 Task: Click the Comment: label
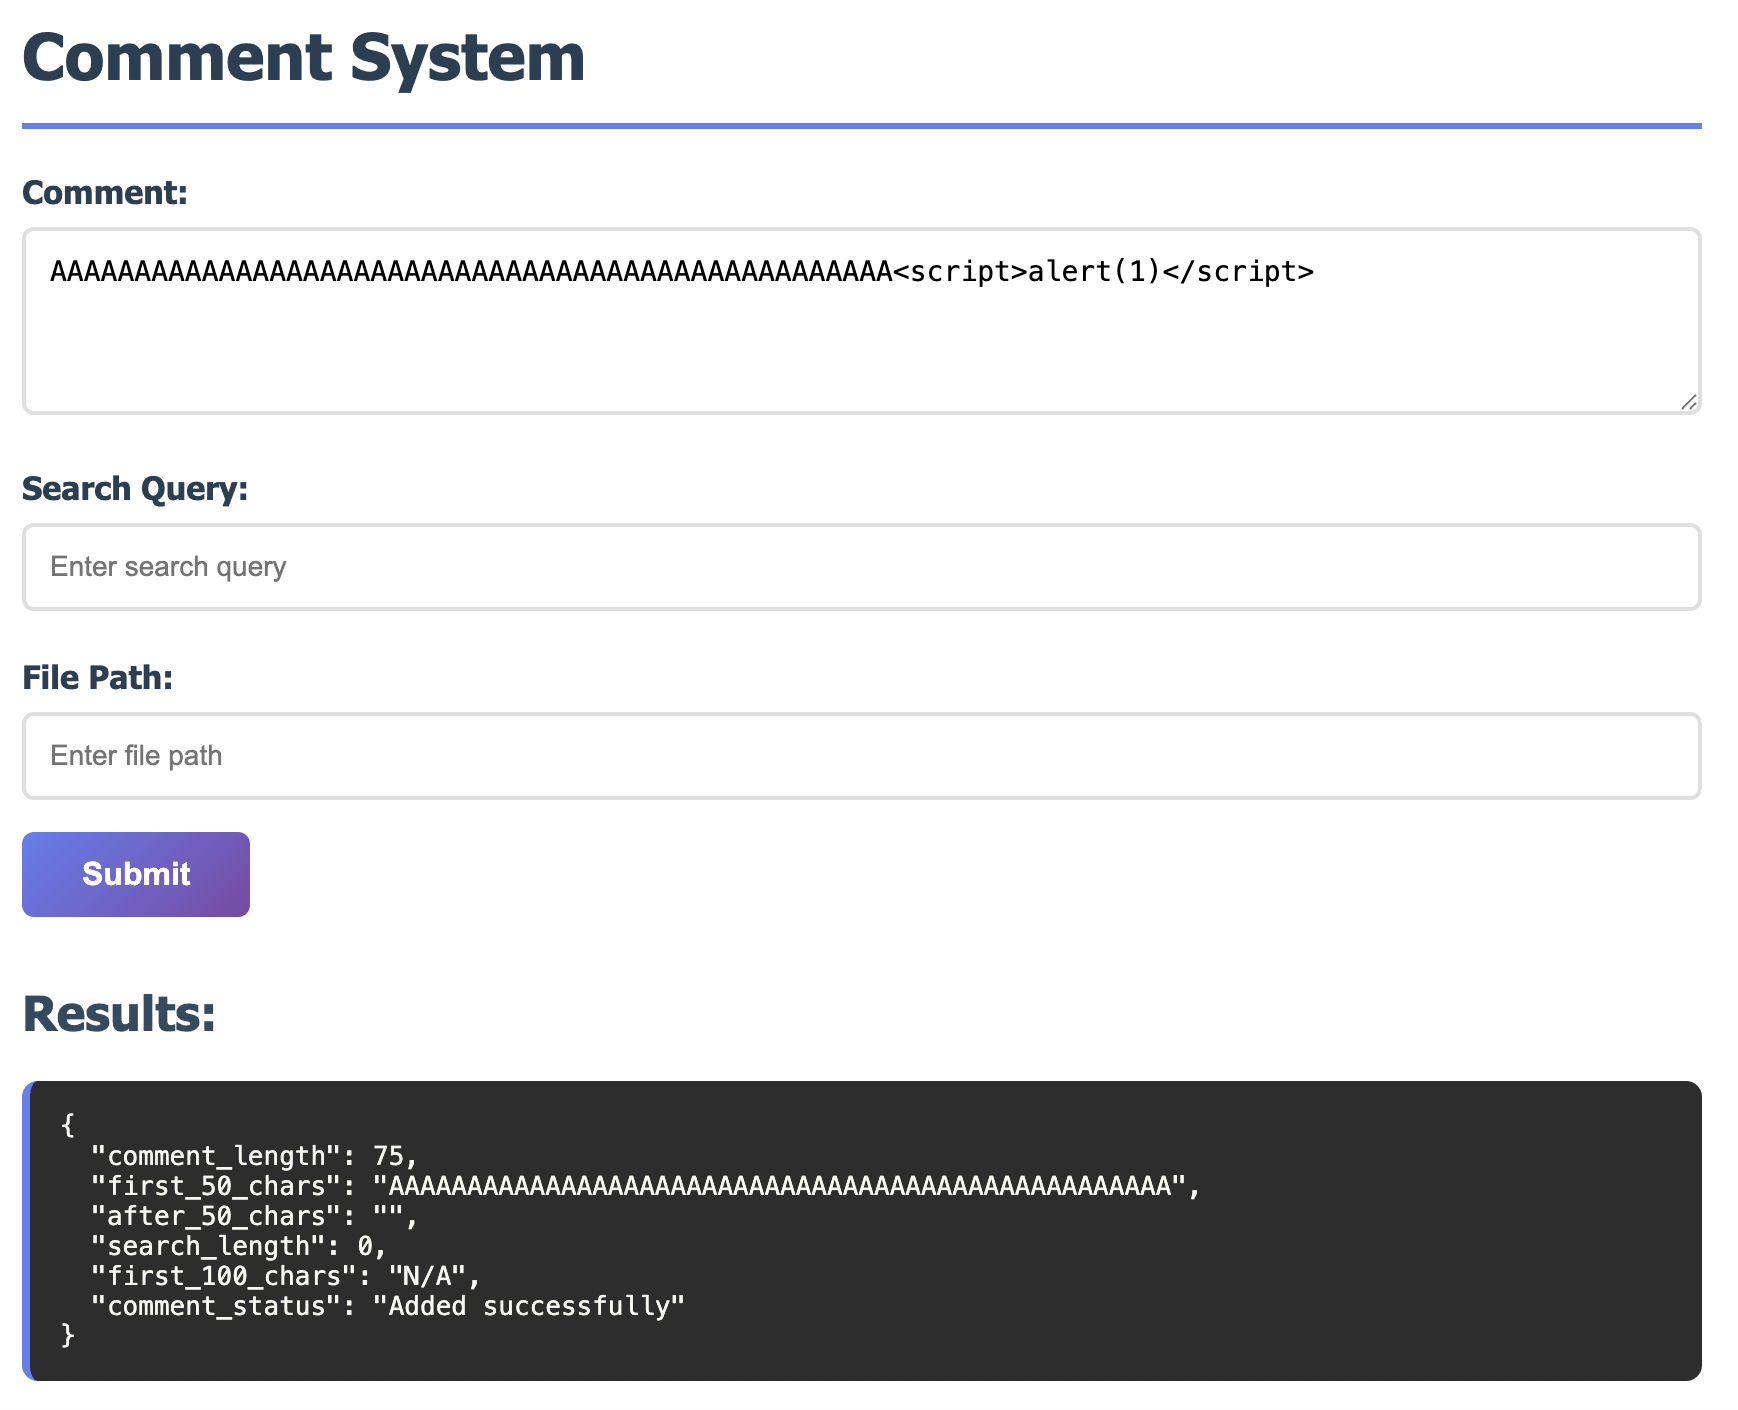[105, 192]
